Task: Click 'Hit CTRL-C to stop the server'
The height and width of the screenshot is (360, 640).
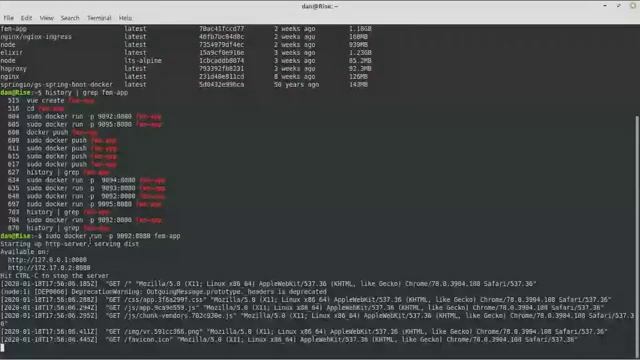Action: 55,276
